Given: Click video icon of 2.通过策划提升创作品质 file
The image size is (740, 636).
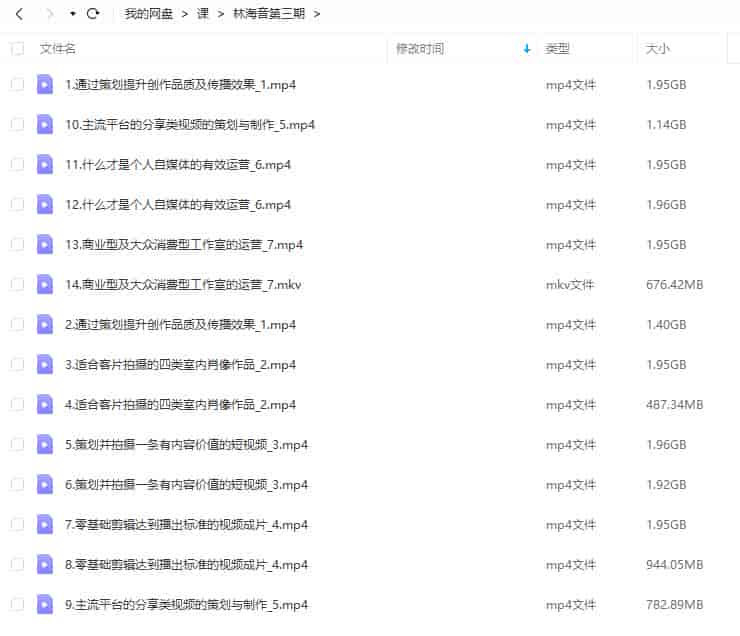Looking at the screenshot, I should pyautogui.click(x=45, y=325).
